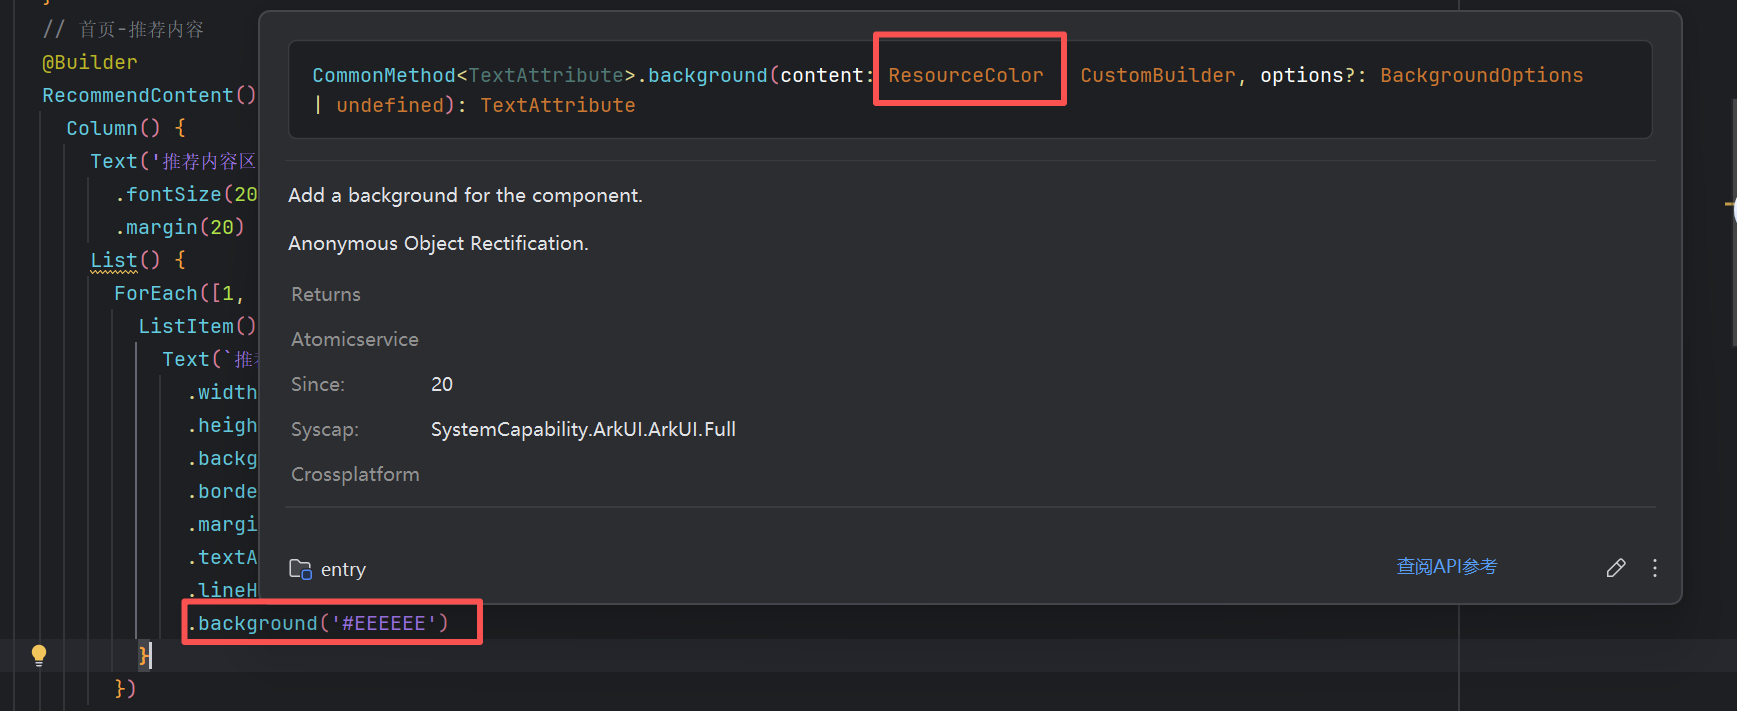1737x711 pixels.
Task: Open the three-dot more options menu
Action: [x=1655, y=568]
